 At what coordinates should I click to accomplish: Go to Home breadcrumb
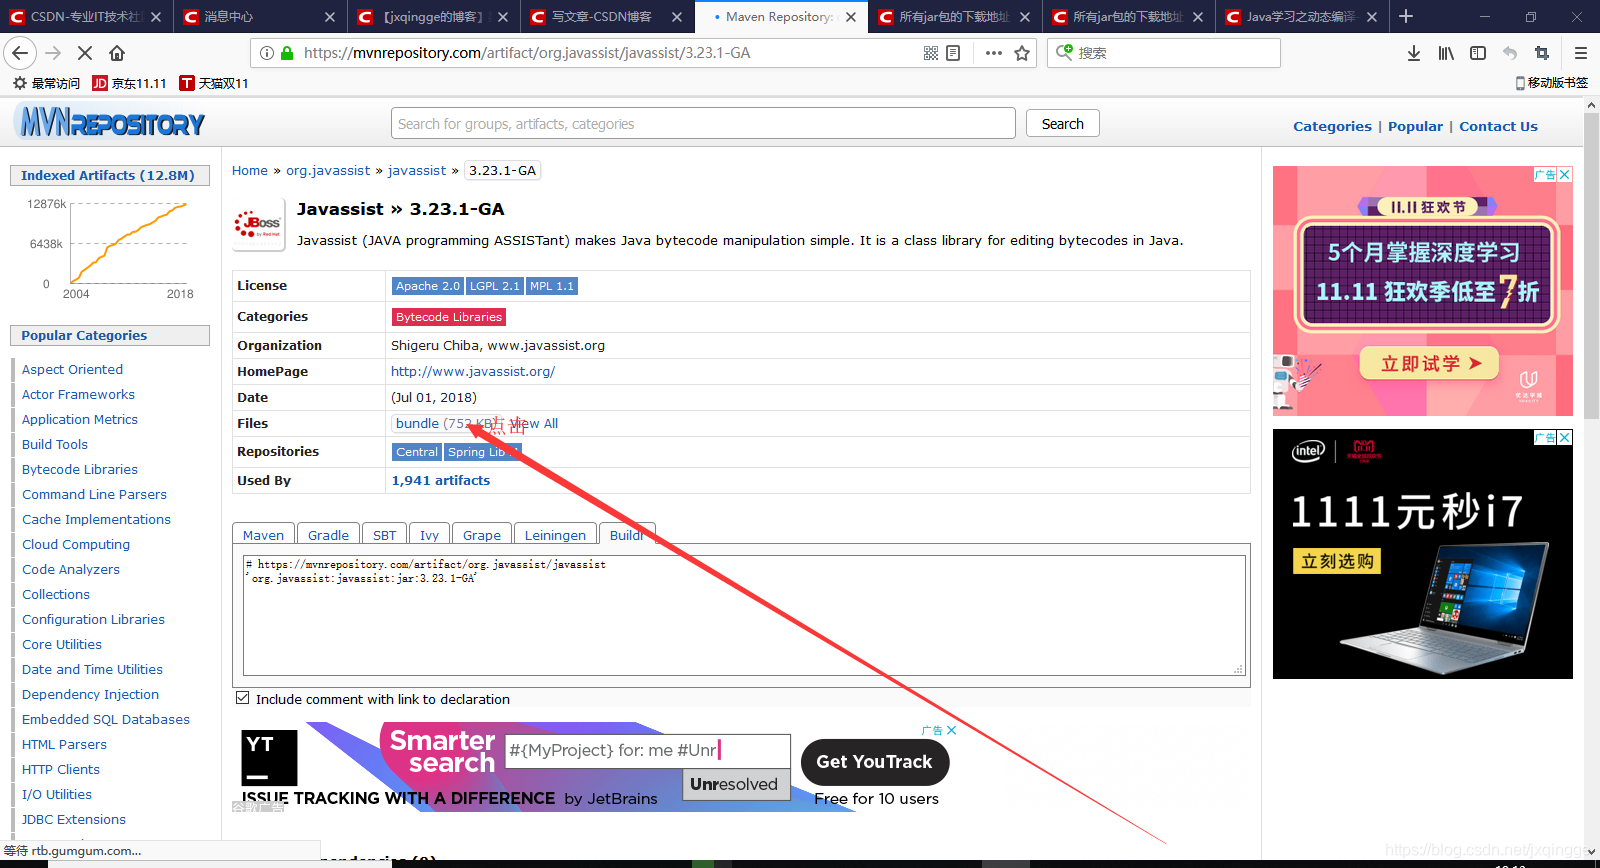tap(250, 171)
